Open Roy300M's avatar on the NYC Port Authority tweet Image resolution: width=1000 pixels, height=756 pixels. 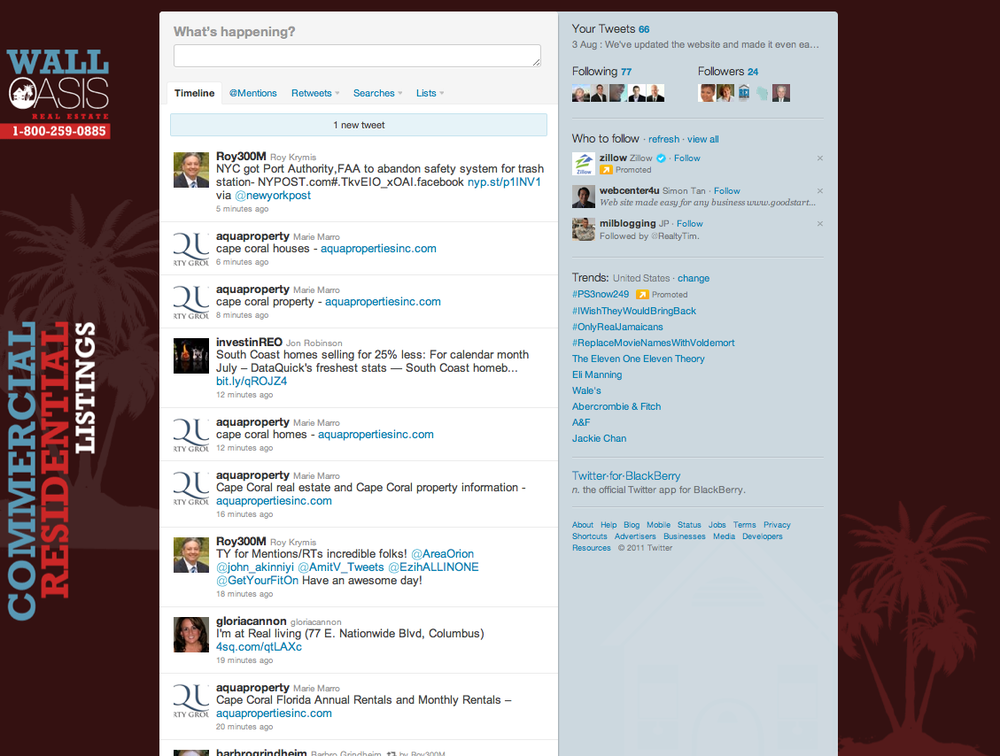(191, 170)
